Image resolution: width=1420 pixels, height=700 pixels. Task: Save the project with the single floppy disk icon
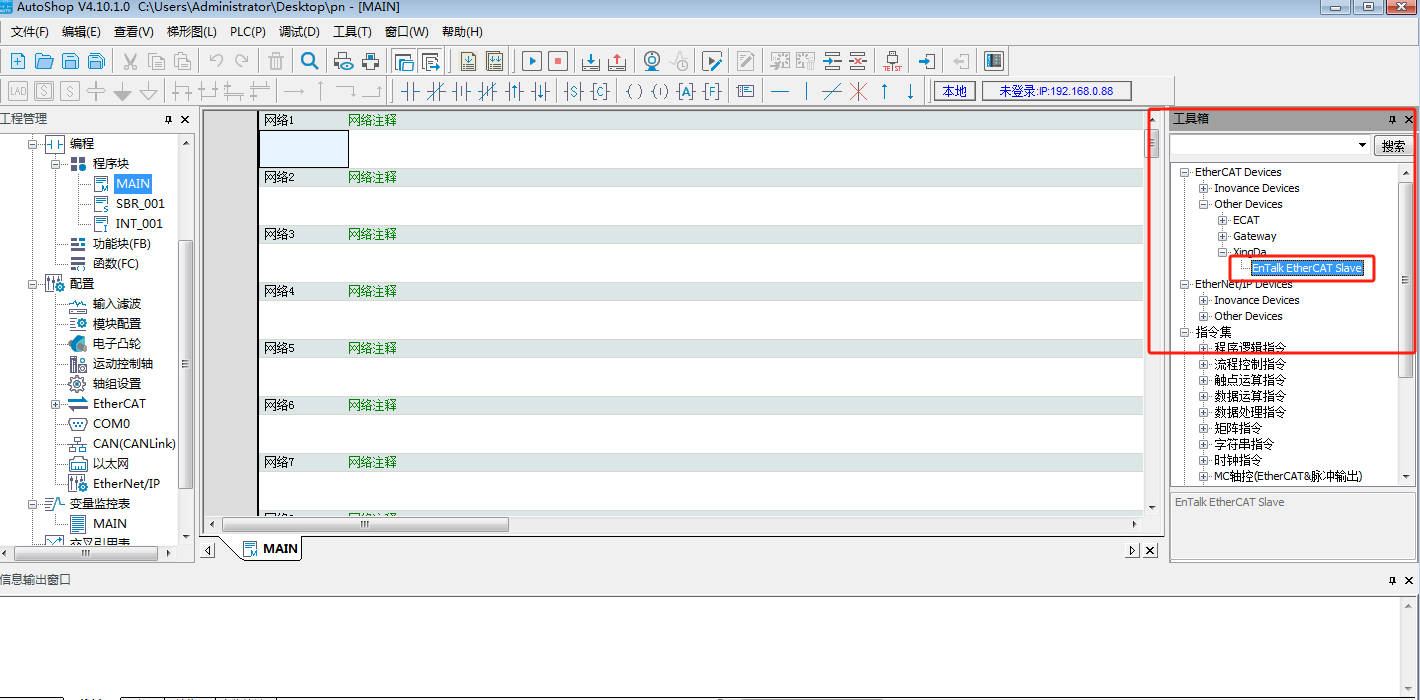pyautogui.click(x=70, y=61)
